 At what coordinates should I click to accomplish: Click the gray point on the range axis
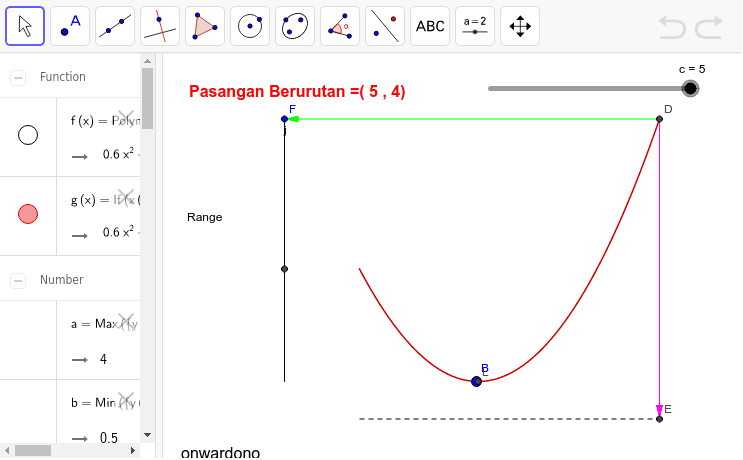[x=284, y=269]
